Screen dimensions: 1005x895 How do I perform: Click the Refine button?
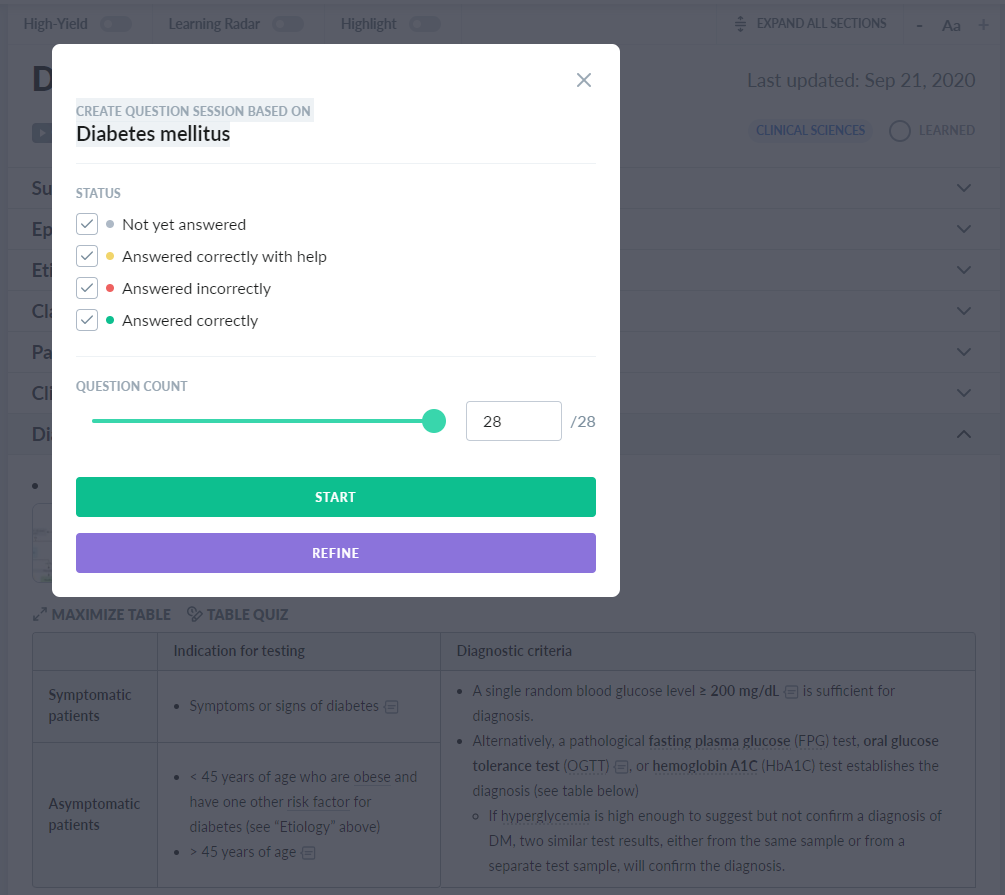point(336,553)
